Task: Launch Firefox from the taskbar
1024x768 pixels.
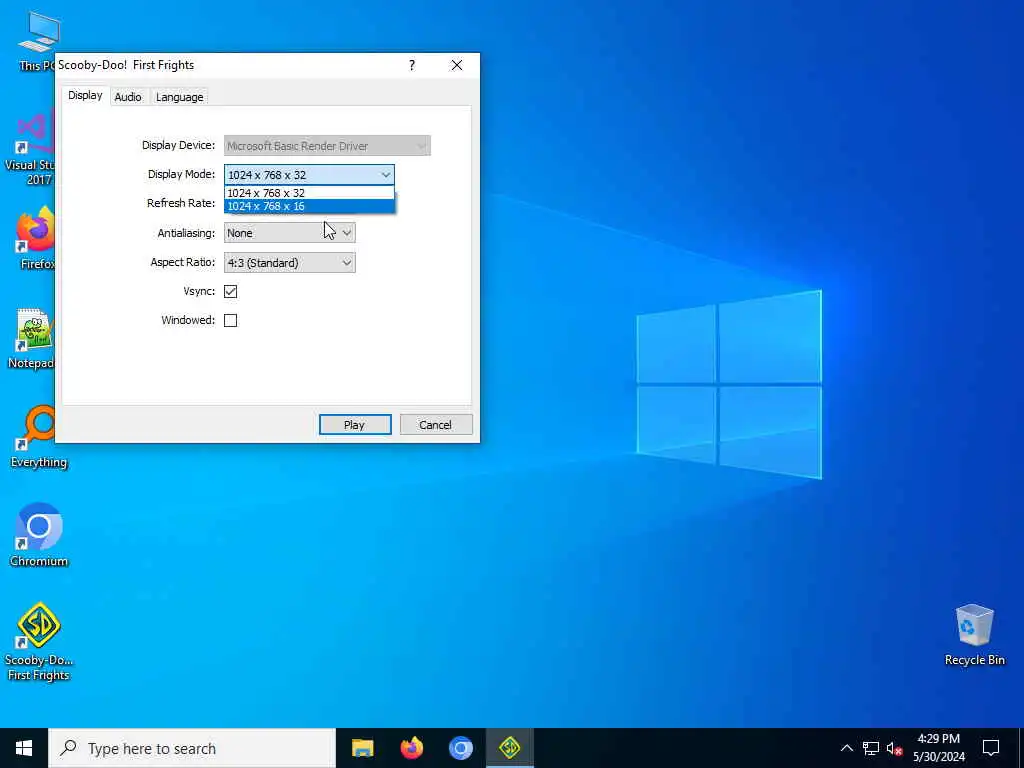Action: [411, 748]
